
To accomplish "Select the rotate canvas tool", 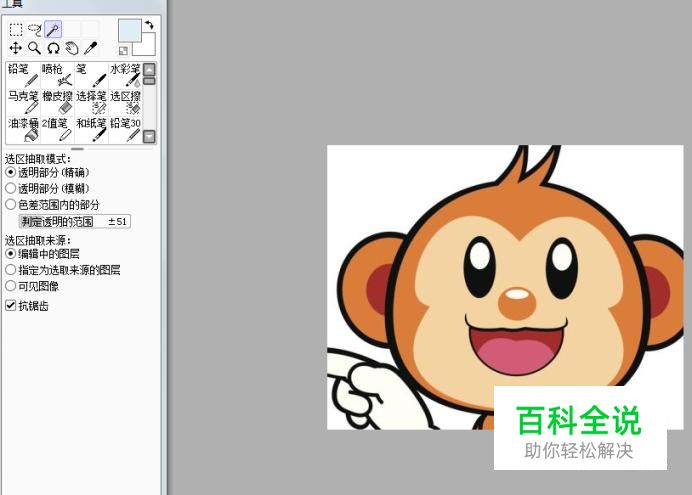I will tap(52, 48).
